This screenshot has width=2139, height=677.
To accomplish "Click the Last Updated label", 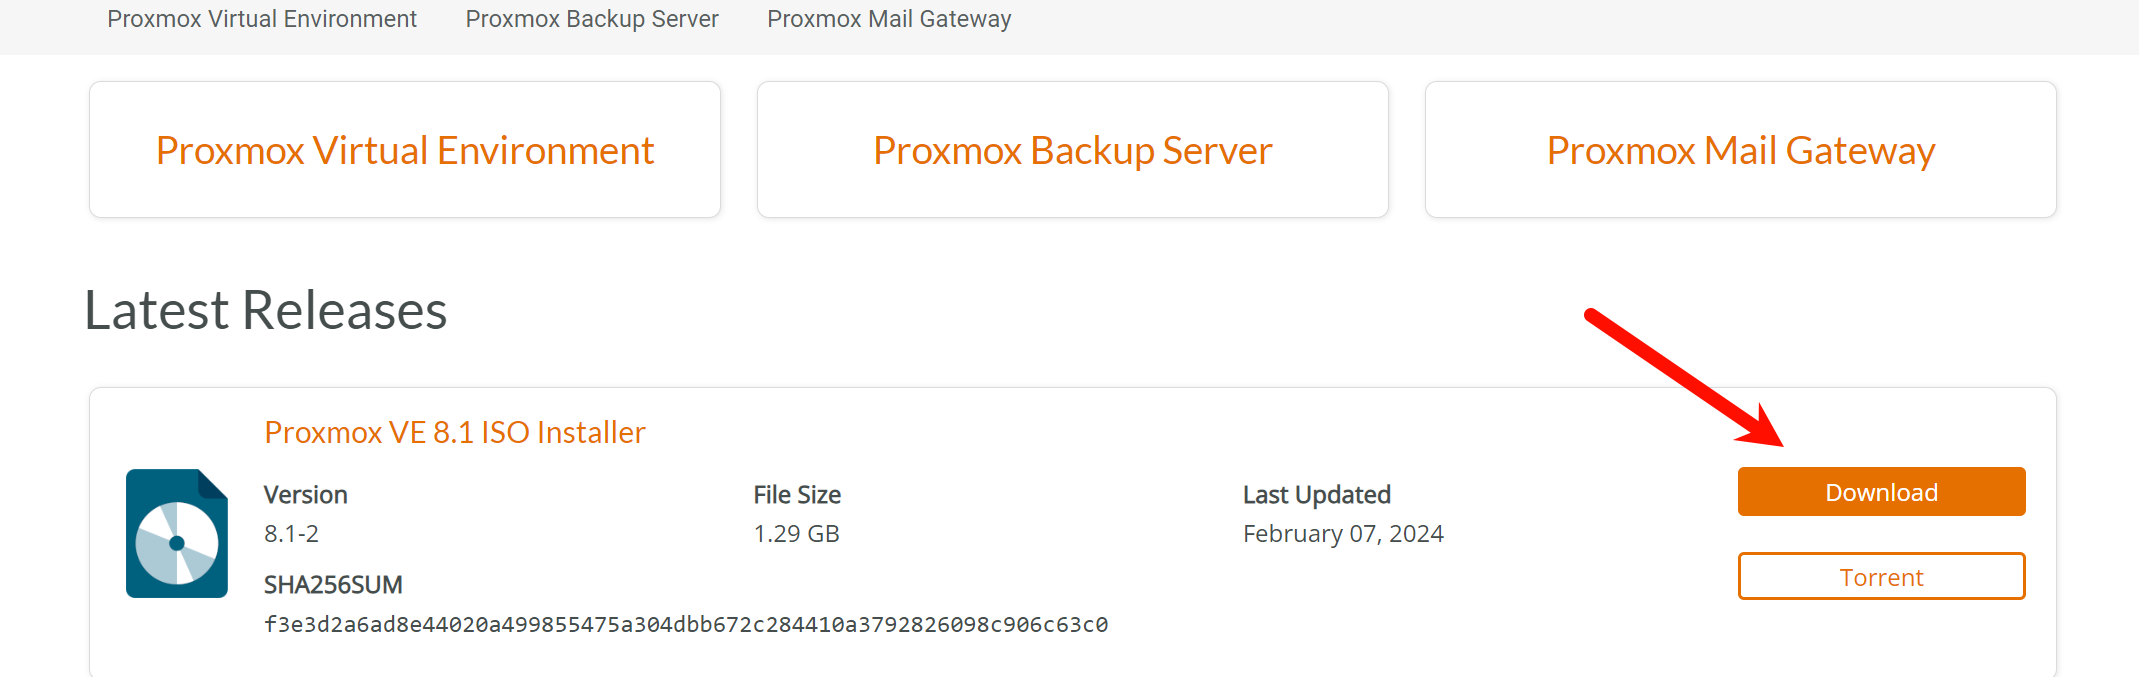I will (1316, 495).
